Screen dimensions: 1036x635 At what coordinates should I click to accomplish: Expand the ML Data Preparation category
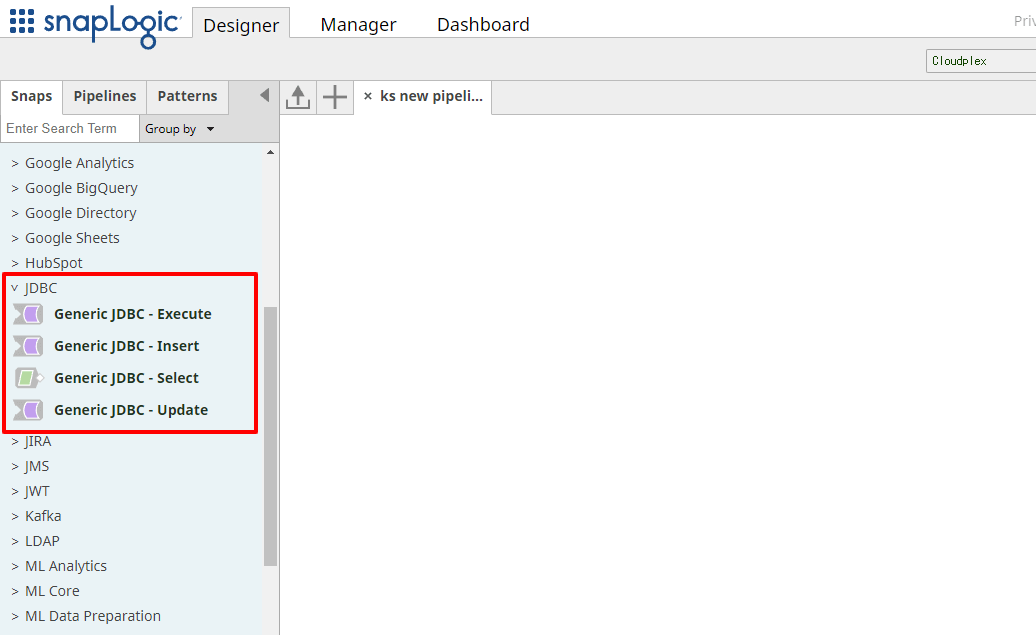pos(86,616)
